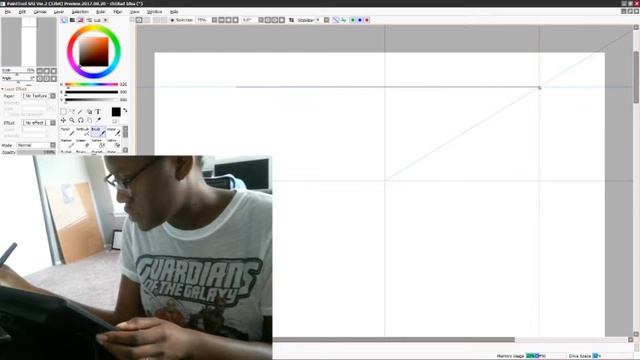640x360 pixels.
Task: Toggle the green ruler dot button
Action: [353, 20]
